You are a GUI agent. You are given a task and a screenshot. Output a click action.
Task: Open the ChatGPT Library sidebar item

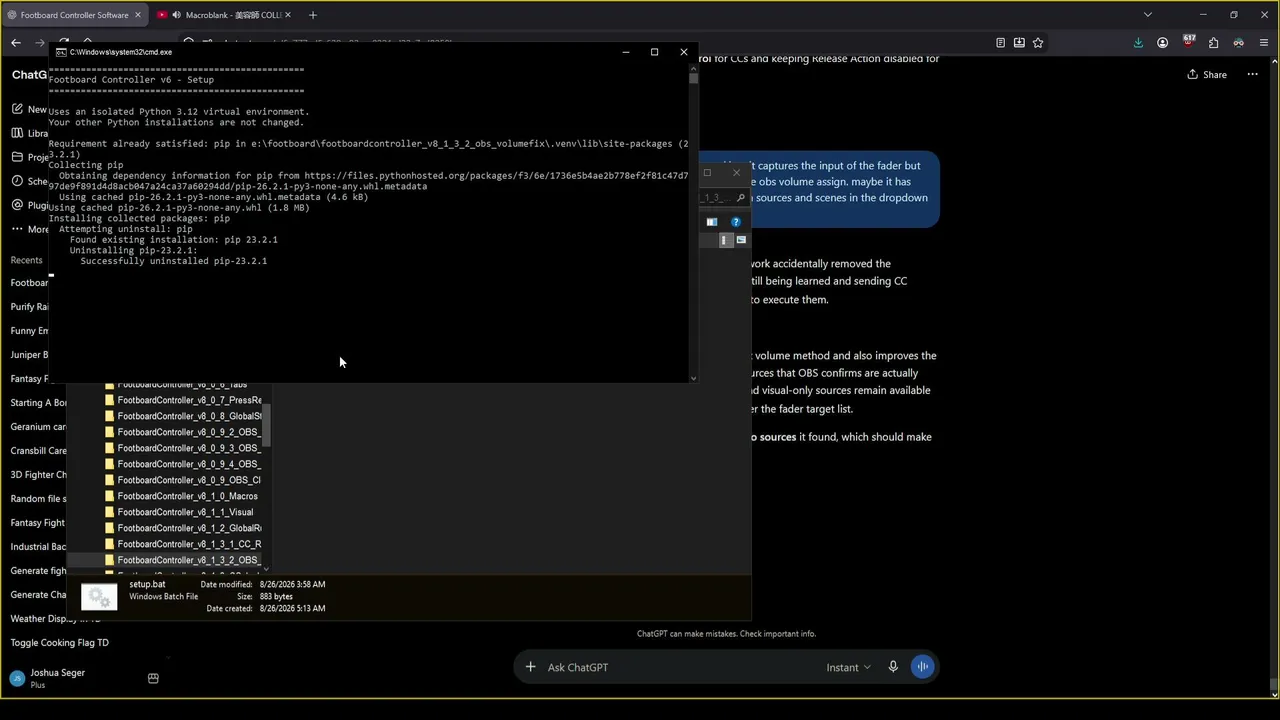(x=30, y=133)
